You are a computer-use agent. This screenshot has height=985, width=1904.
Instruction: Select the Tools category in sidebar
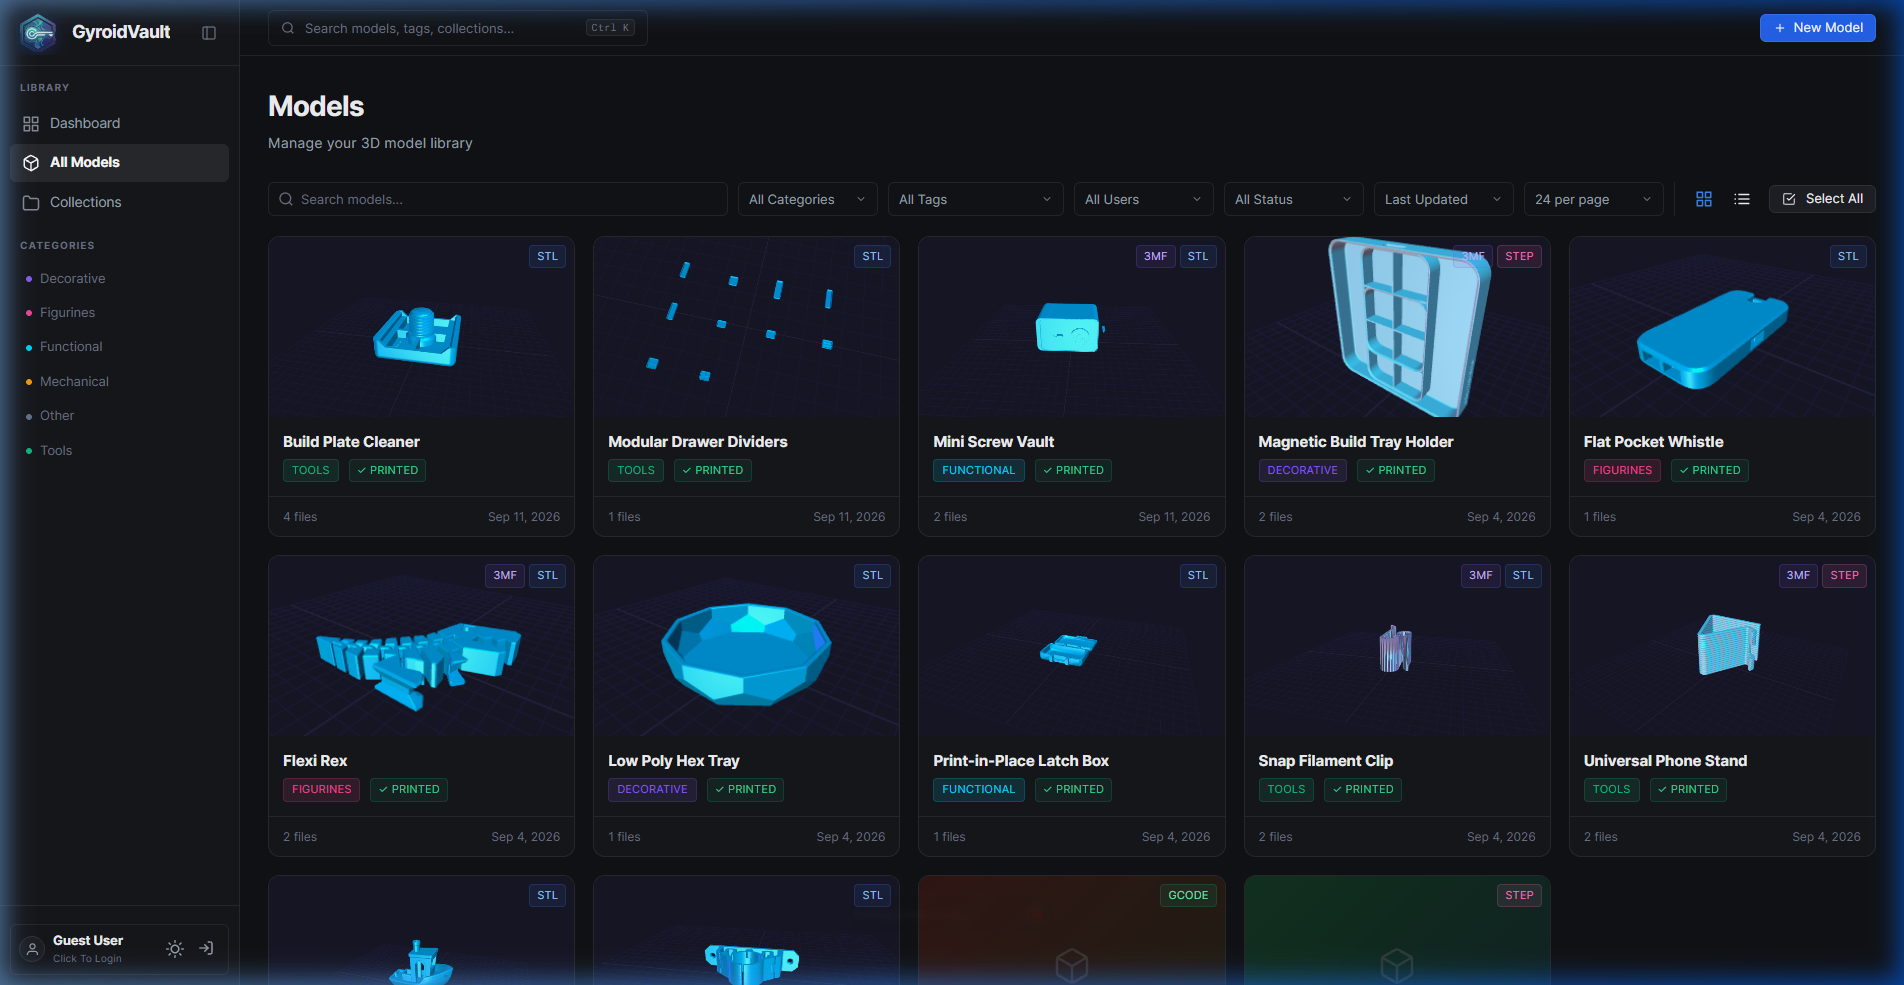(56, 450)
